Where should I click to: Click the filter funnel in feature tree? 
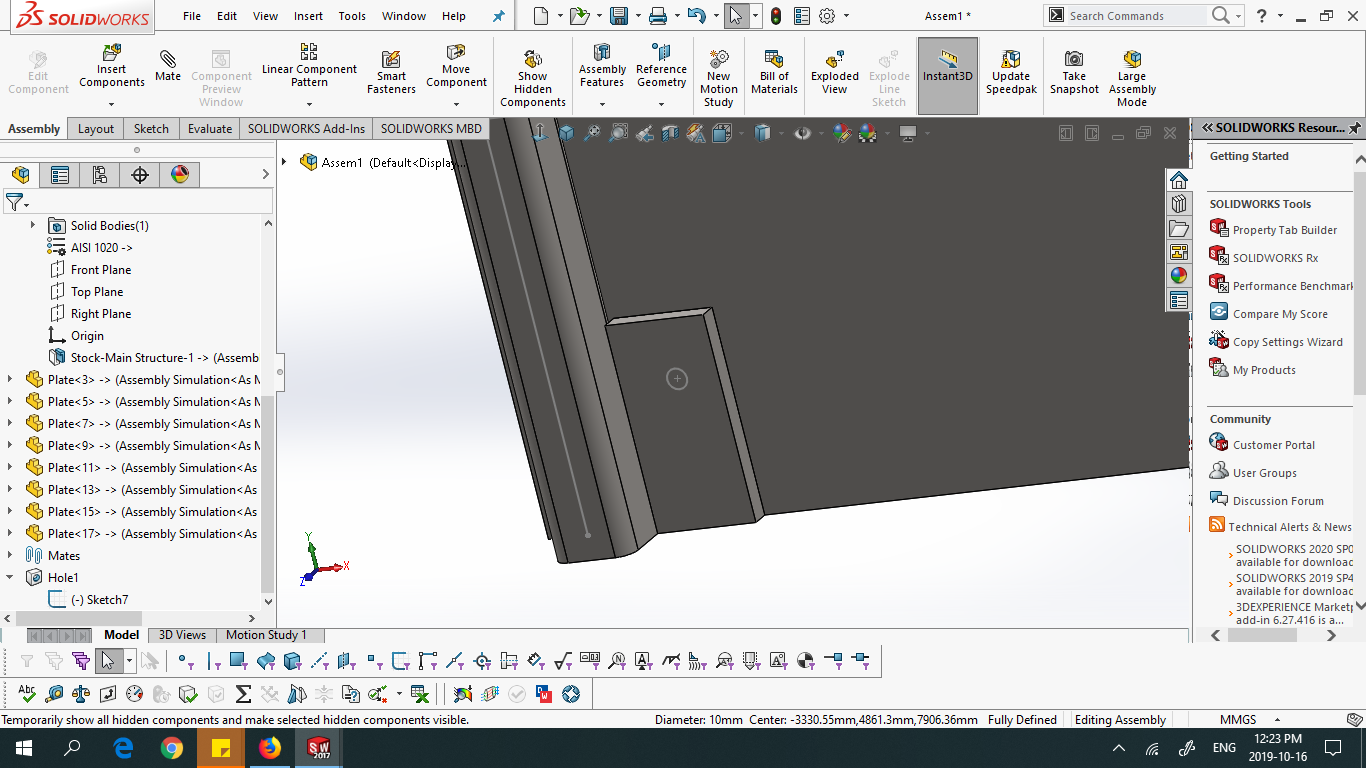[14, 202]
